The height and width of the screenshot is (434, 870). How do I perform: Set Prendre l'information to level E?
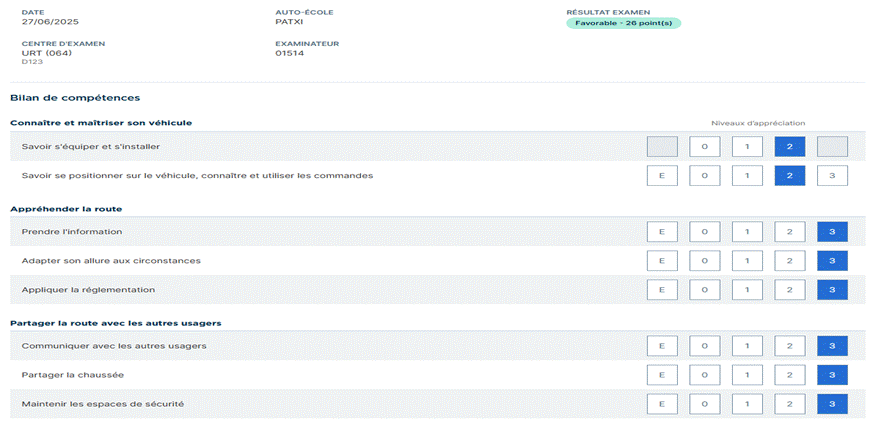coord(661,232)
